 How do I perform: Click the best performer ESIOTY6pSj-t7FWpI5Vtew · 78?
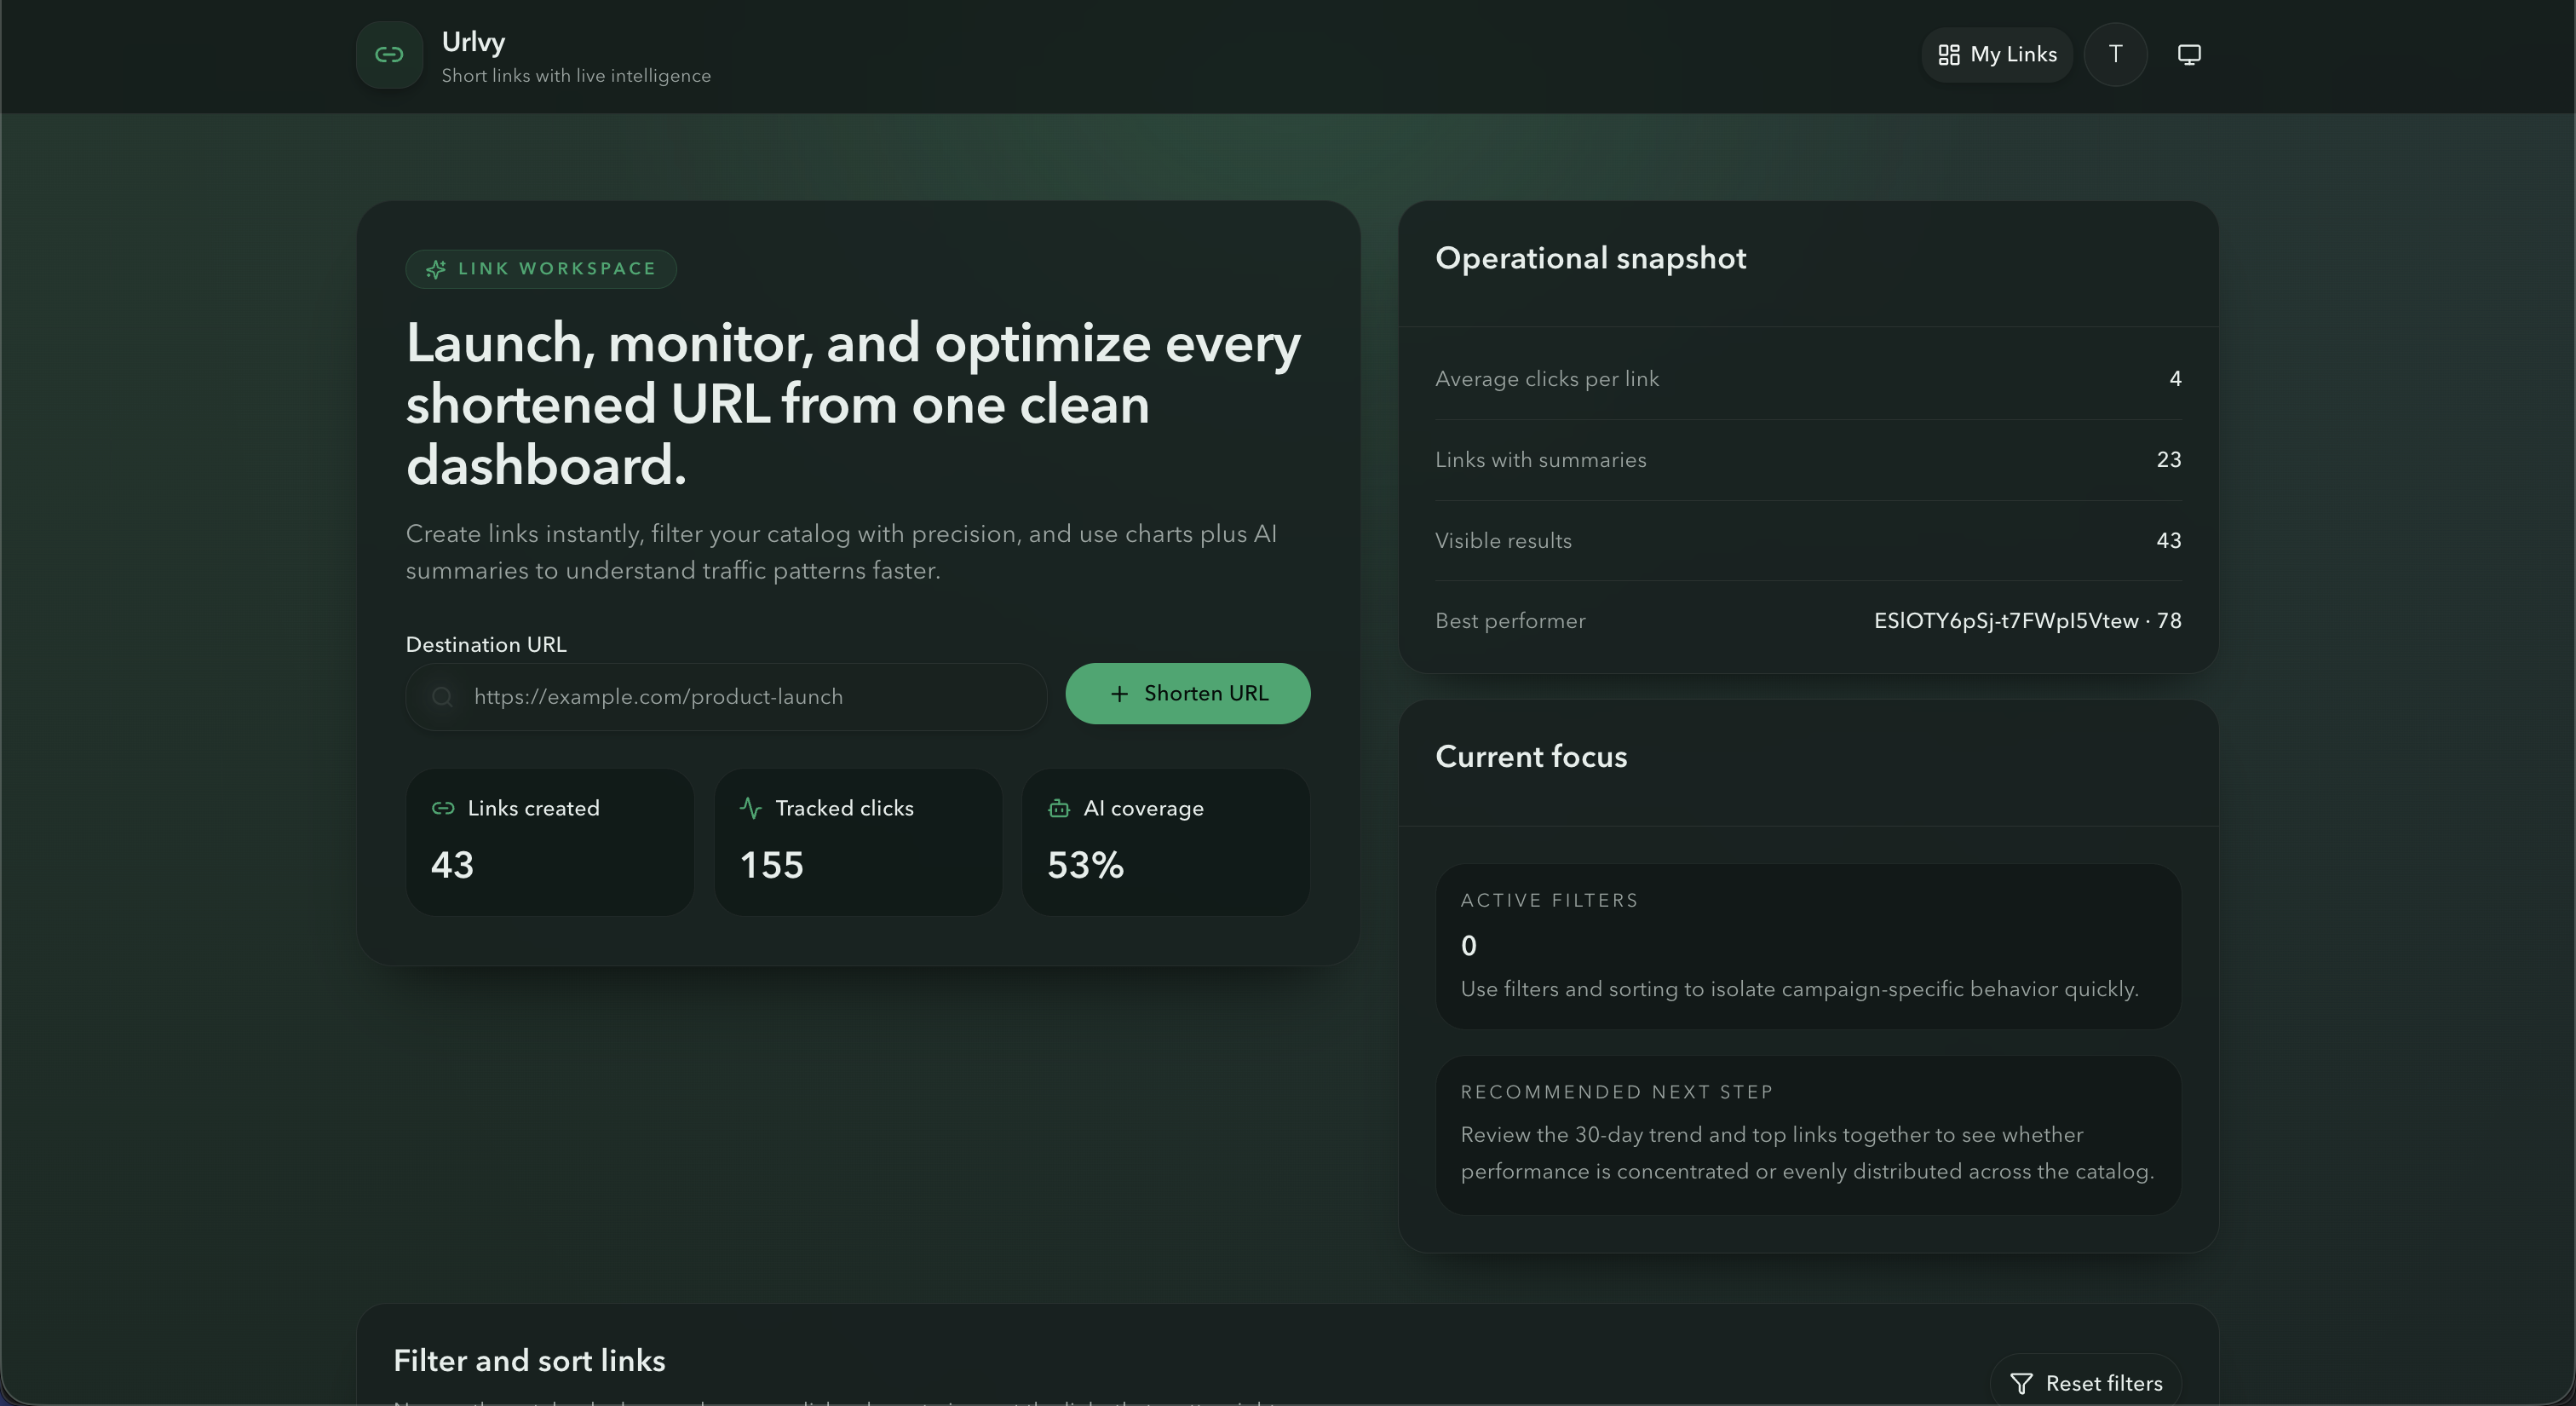coord(2027,621)
